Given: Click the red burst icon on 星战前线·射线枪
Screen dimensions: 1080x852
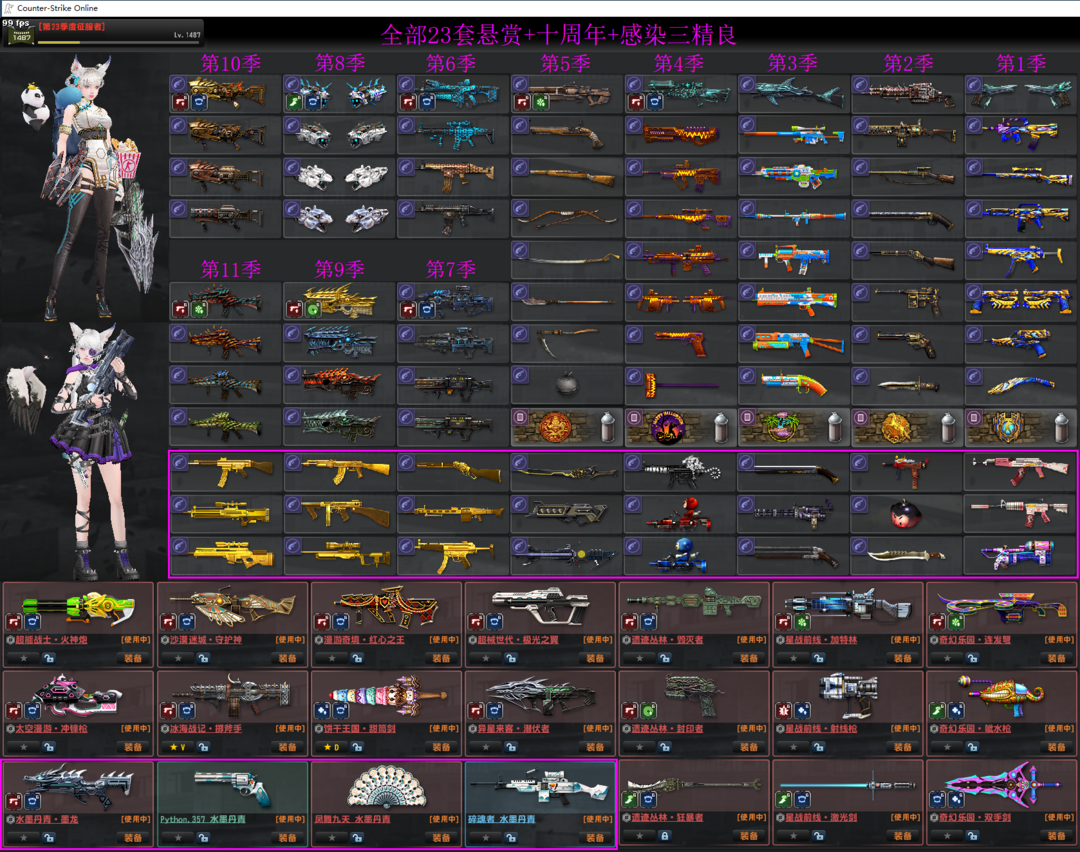Looking at the screenshot, I should point(784,710).
